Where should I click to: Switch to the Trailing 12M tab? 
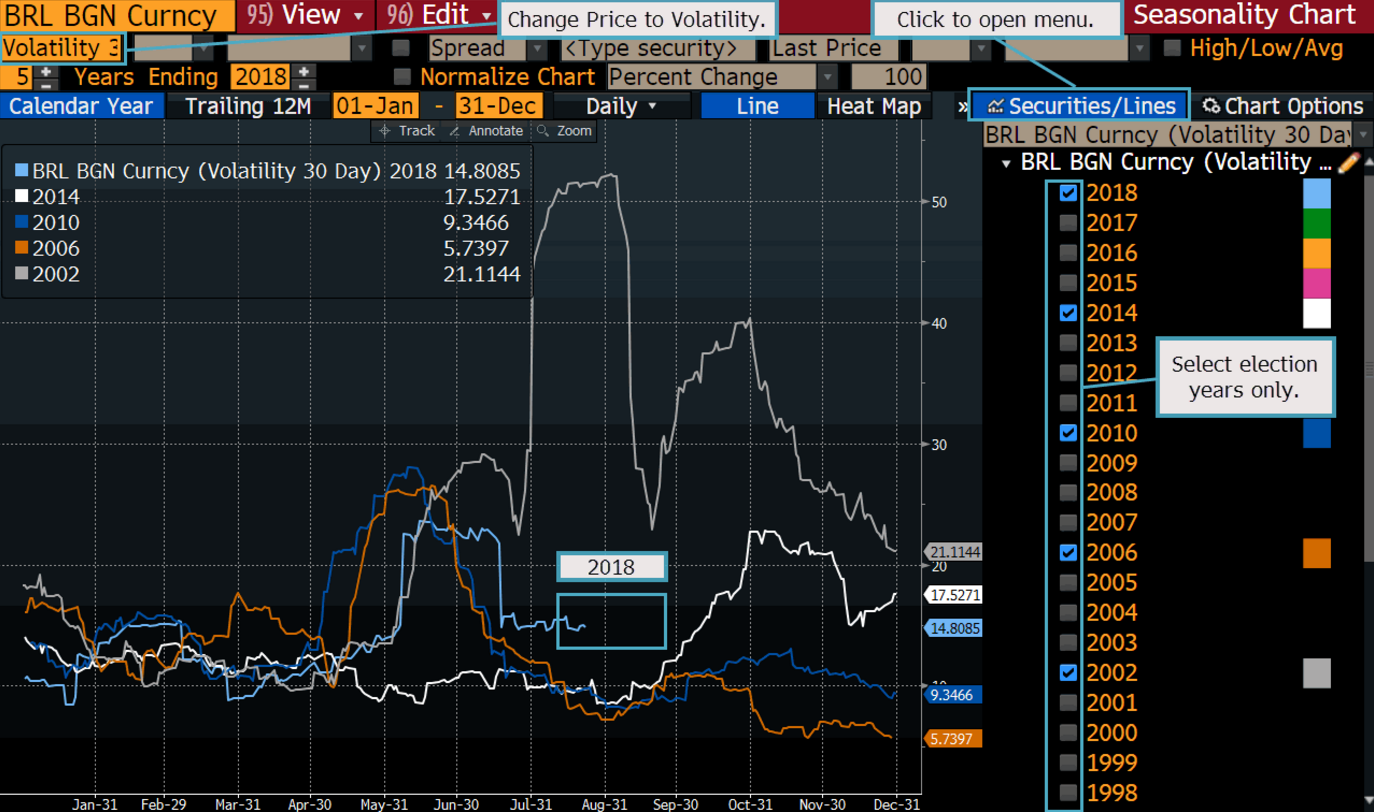click(248, 106)
